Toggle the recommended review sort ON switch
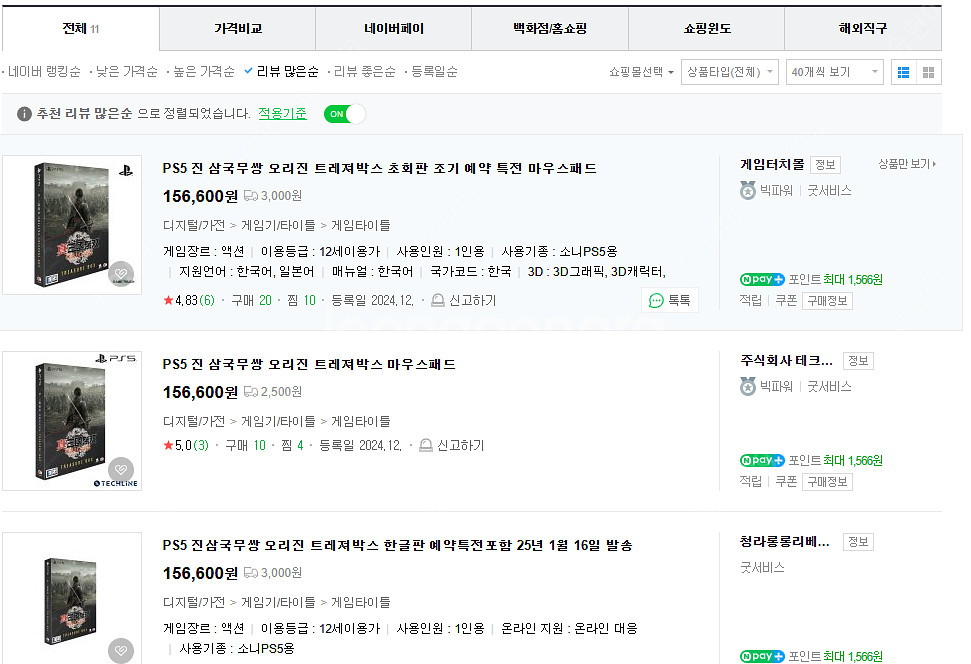The height and width of the screenshot is (664, 971). tap(344, 114)
